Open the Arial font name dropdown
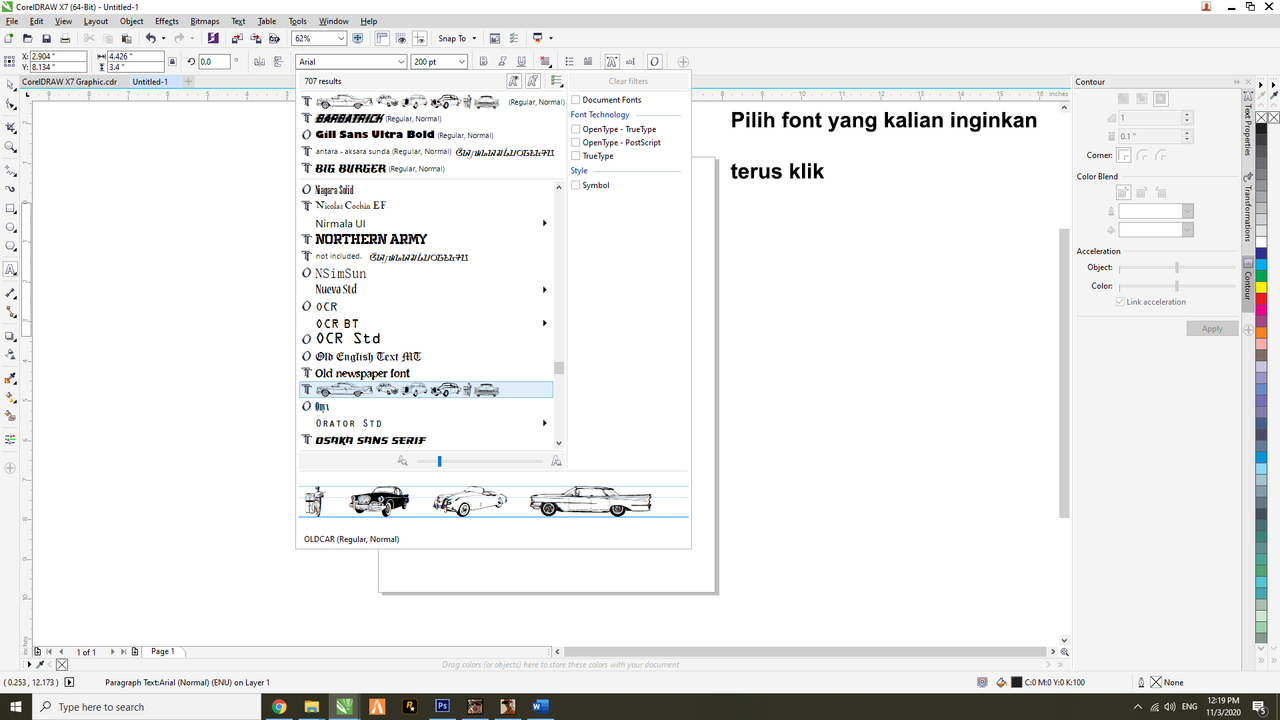The width and height of the screenshot is (1280, 720). click(x=402, y=62)
